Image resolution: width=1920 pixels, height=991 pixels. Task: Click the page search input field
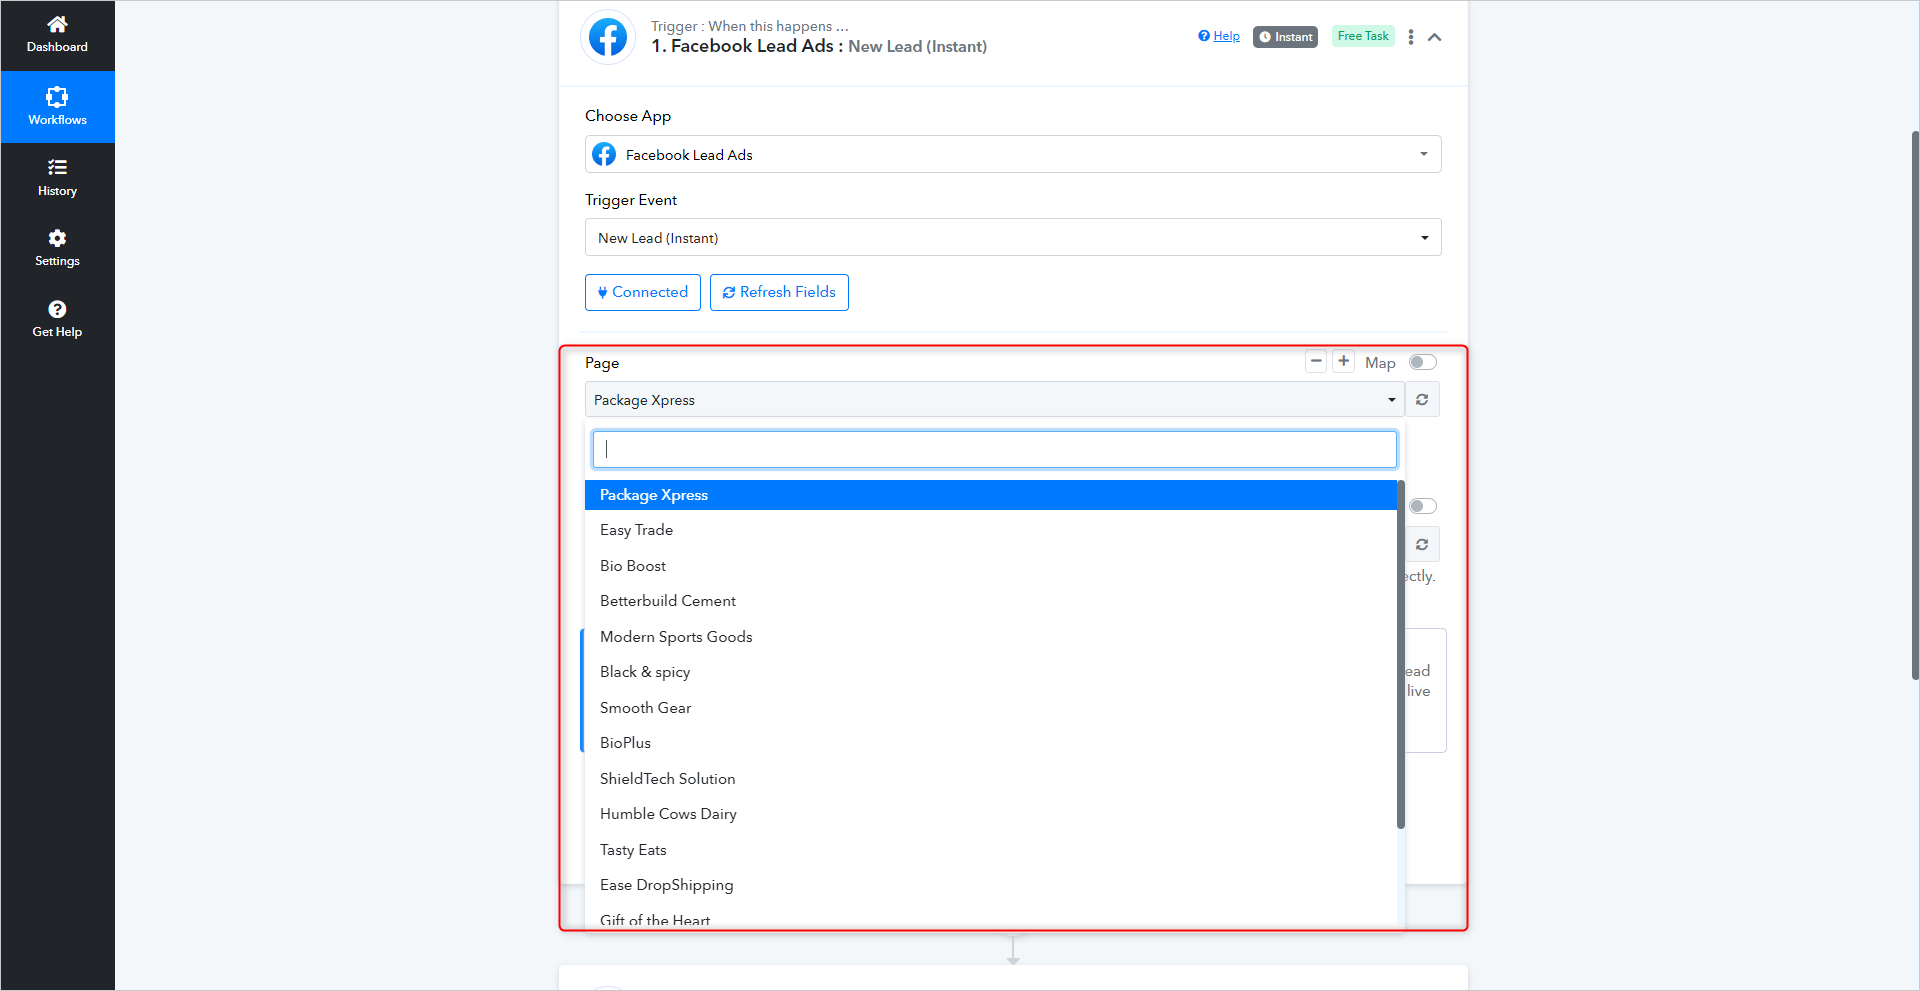(x=995, y=450)
